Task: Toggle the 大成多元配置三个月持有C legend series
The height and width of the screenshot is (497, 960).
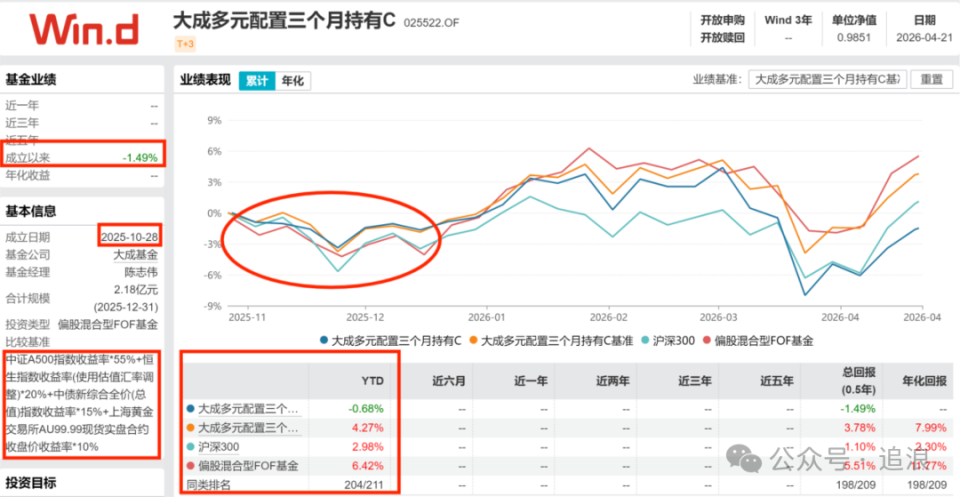Action: (390, 341)
